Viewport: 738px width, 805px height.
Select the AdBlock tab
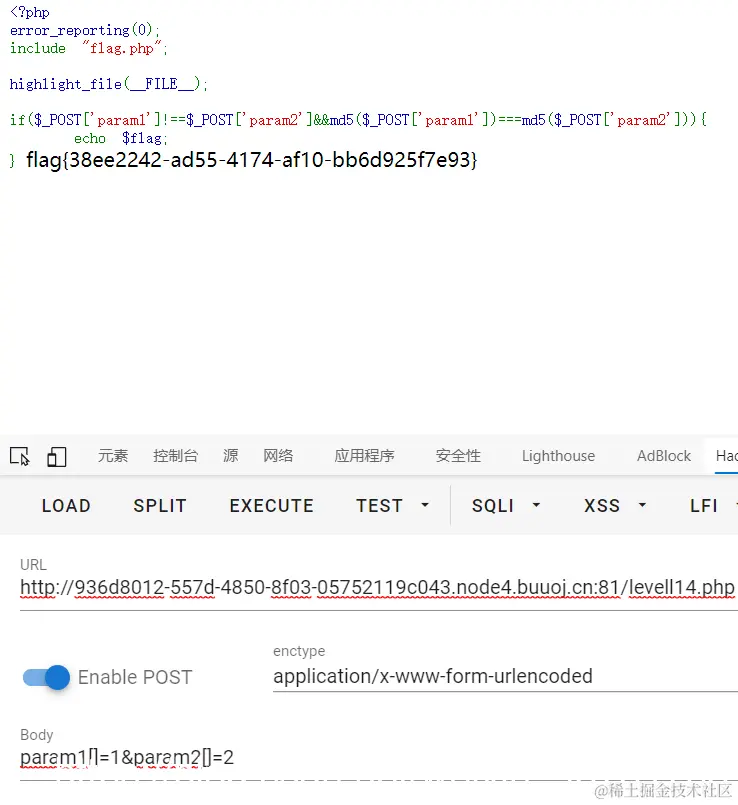pyautogui.click(x=664, y=455)
